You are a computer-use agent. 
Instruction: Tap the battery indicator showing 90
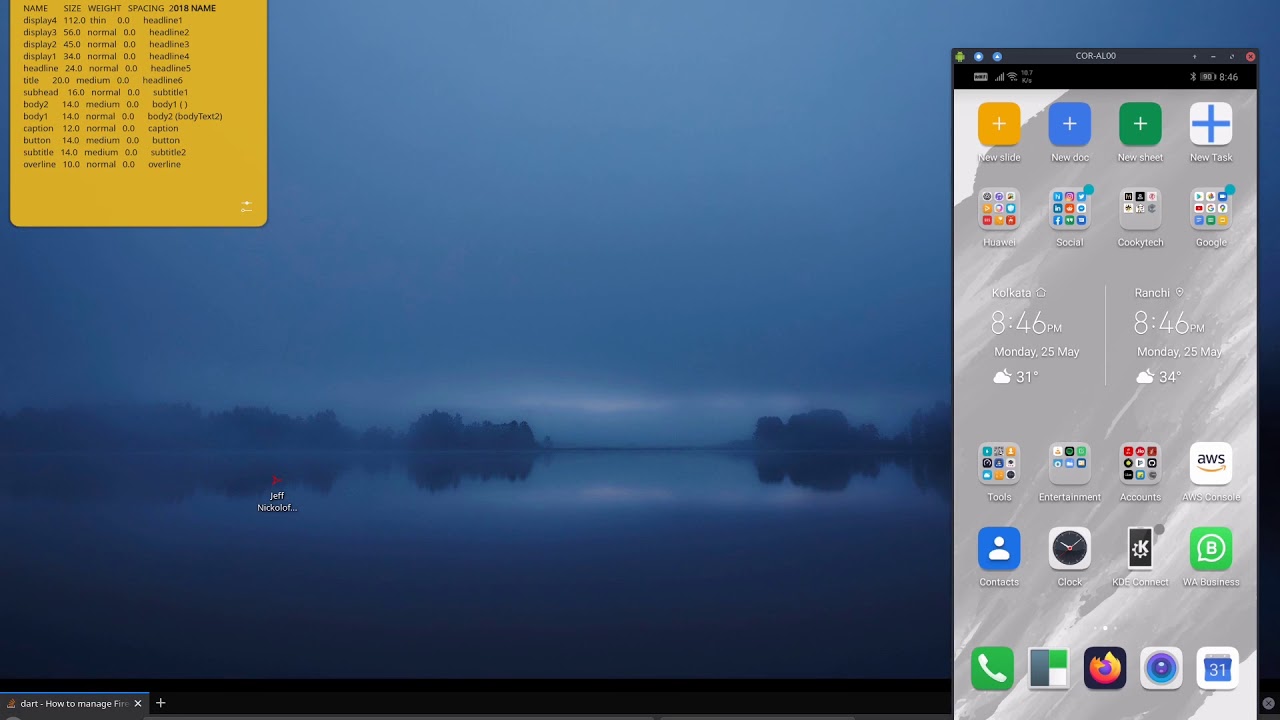click(x=1208, y=77)
